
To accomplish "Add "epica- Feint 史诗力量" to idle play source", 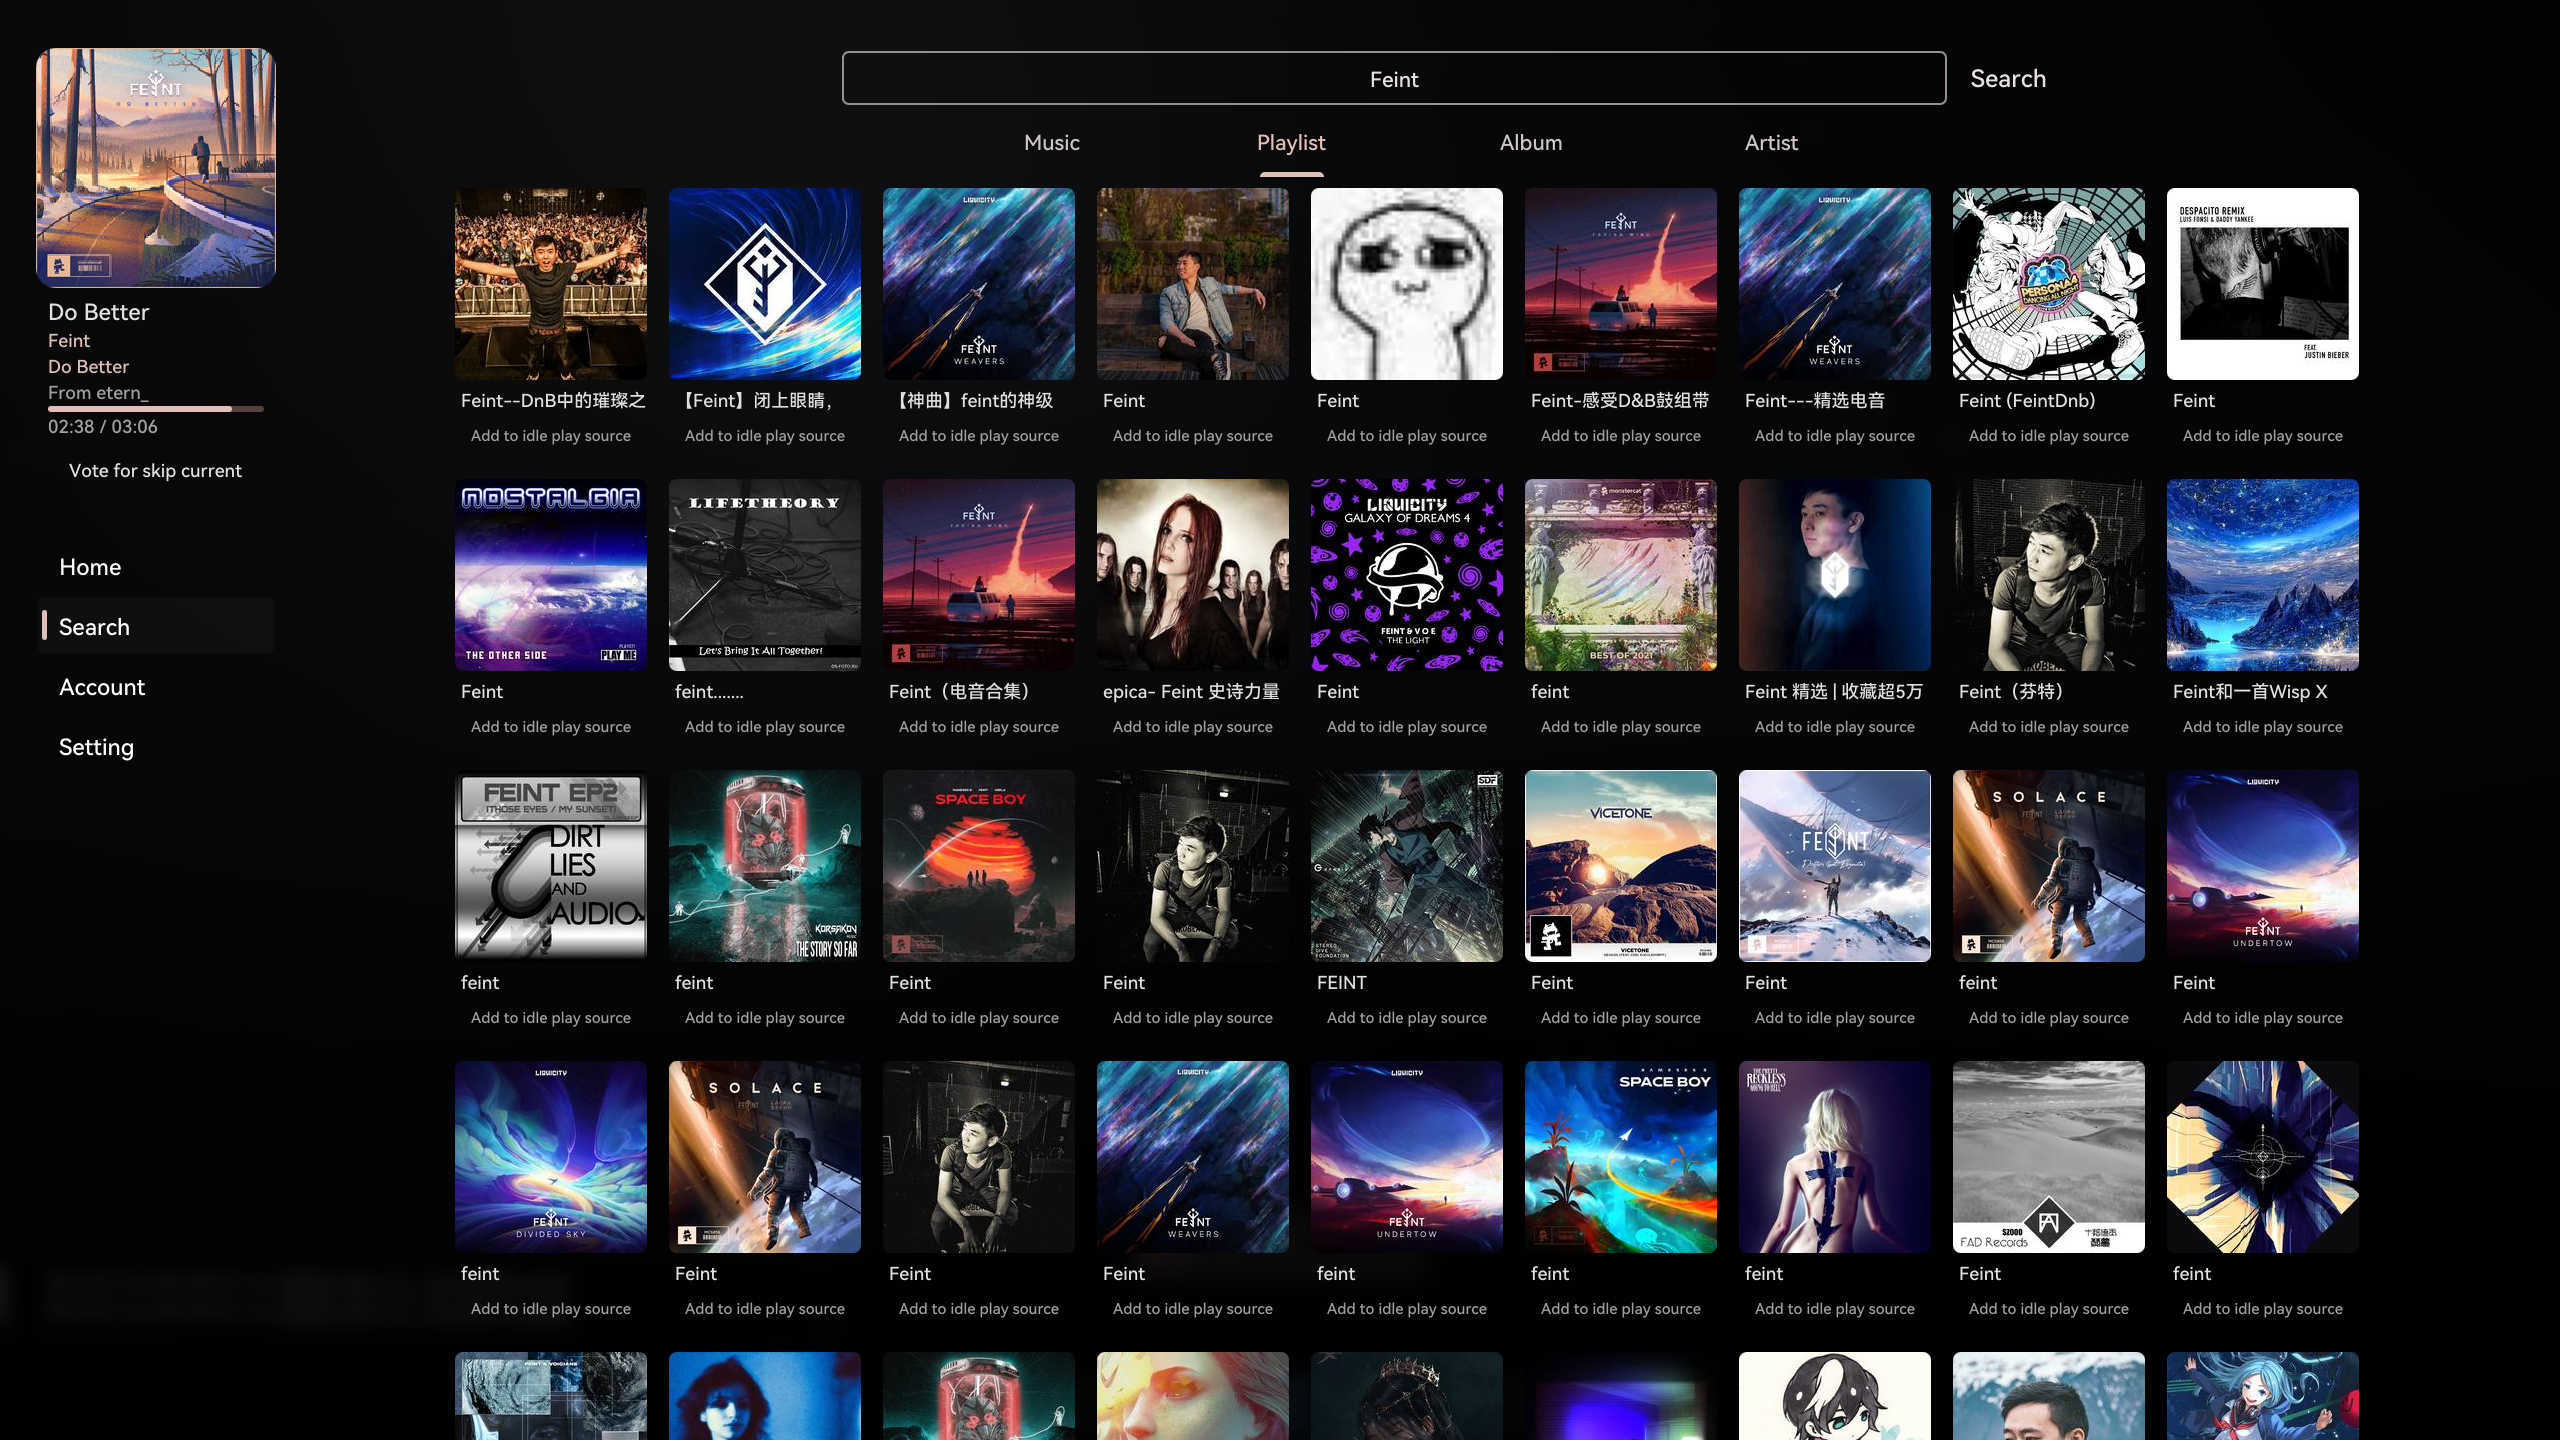I will pos(1193,727).
